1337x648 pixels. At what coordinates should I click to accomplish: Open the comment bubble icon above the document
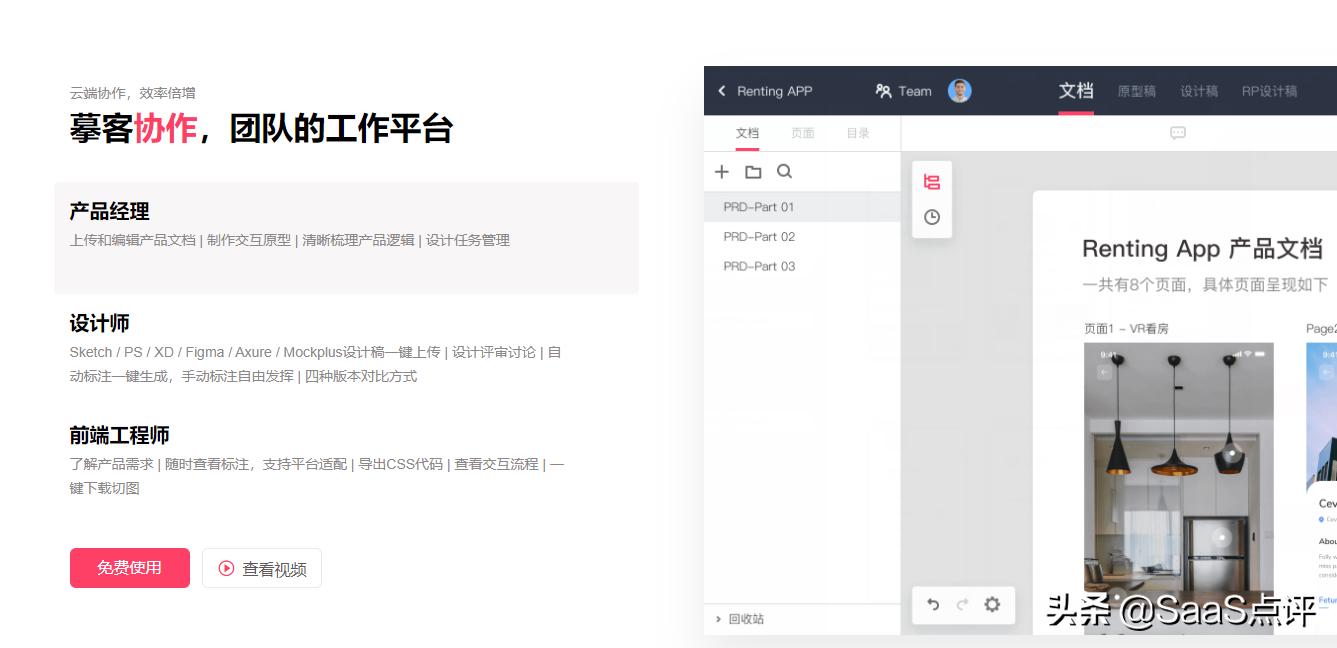coord(1176,132)
